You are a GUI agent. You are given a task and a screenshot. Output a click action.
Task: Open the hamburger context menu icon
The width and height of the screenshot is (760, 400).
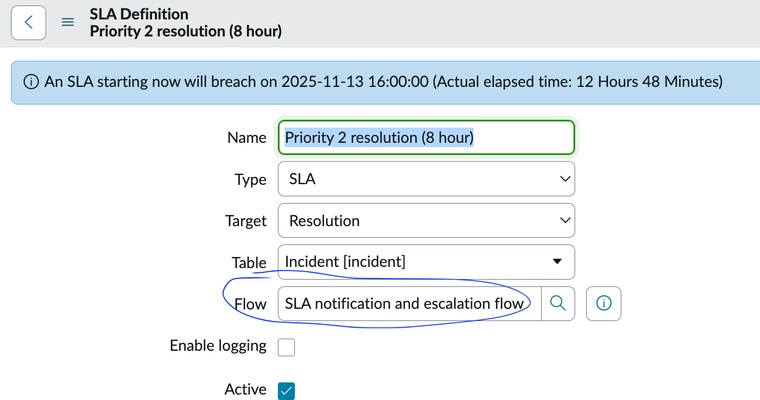click(68, 23)
